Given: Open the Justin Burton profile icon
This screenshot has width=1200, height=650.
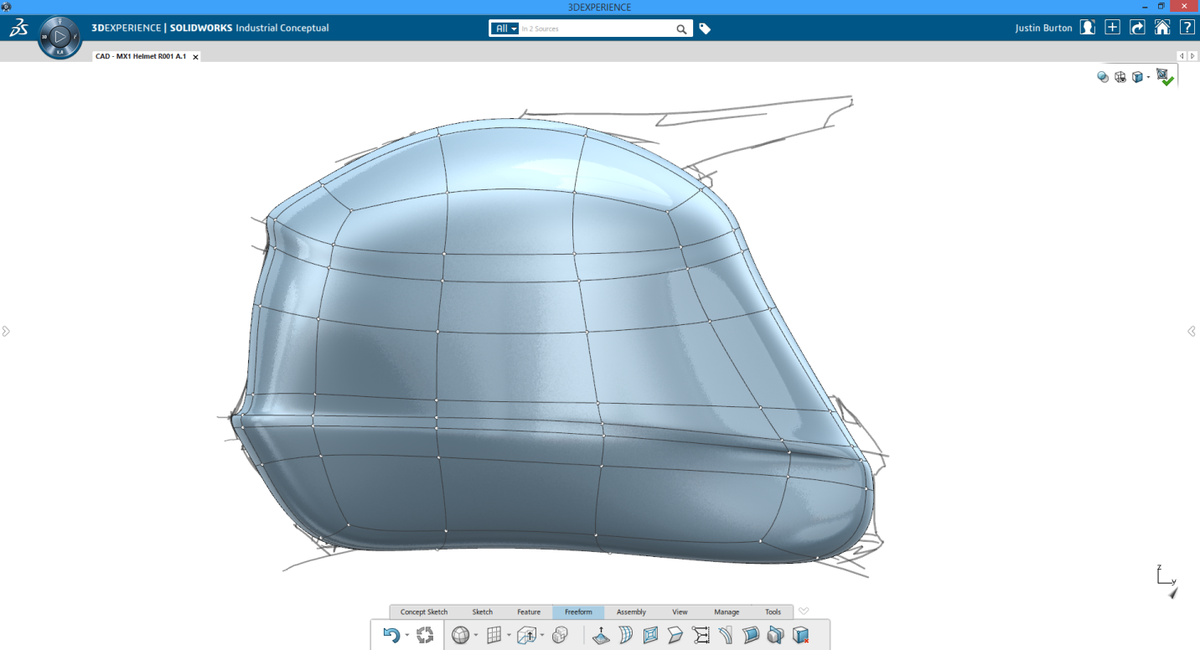Looking at the screenshot, I should pyautogui.click(x=1088, y=28).
